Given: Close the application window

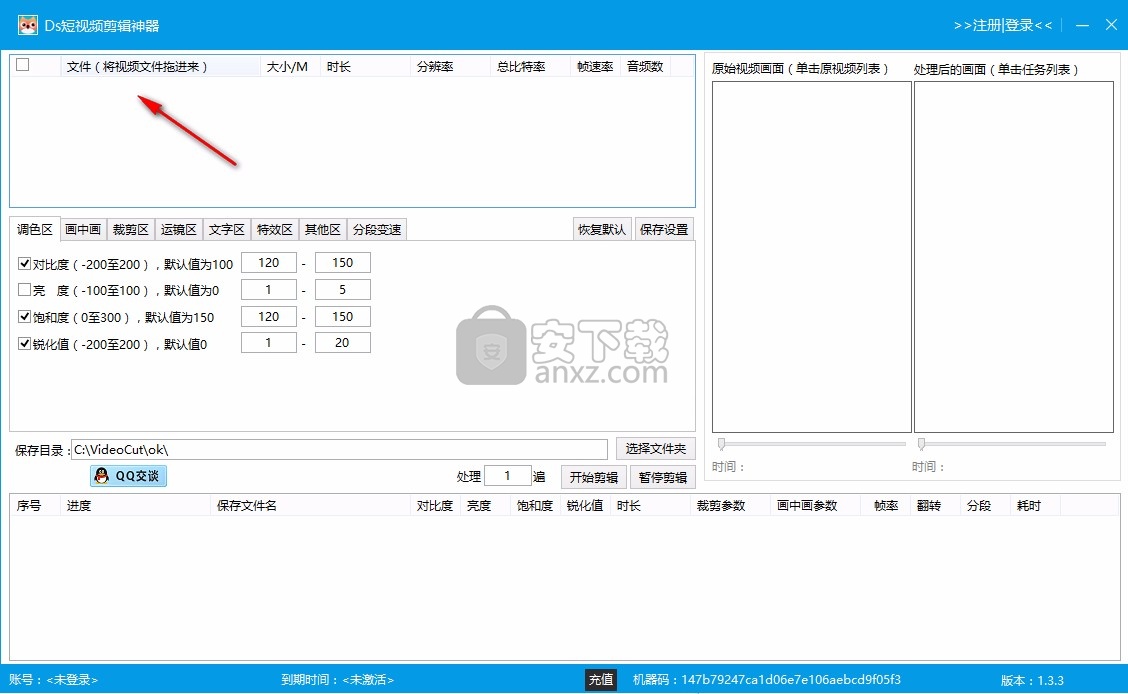Looking at the screenshot, I should pos(1111,25).
